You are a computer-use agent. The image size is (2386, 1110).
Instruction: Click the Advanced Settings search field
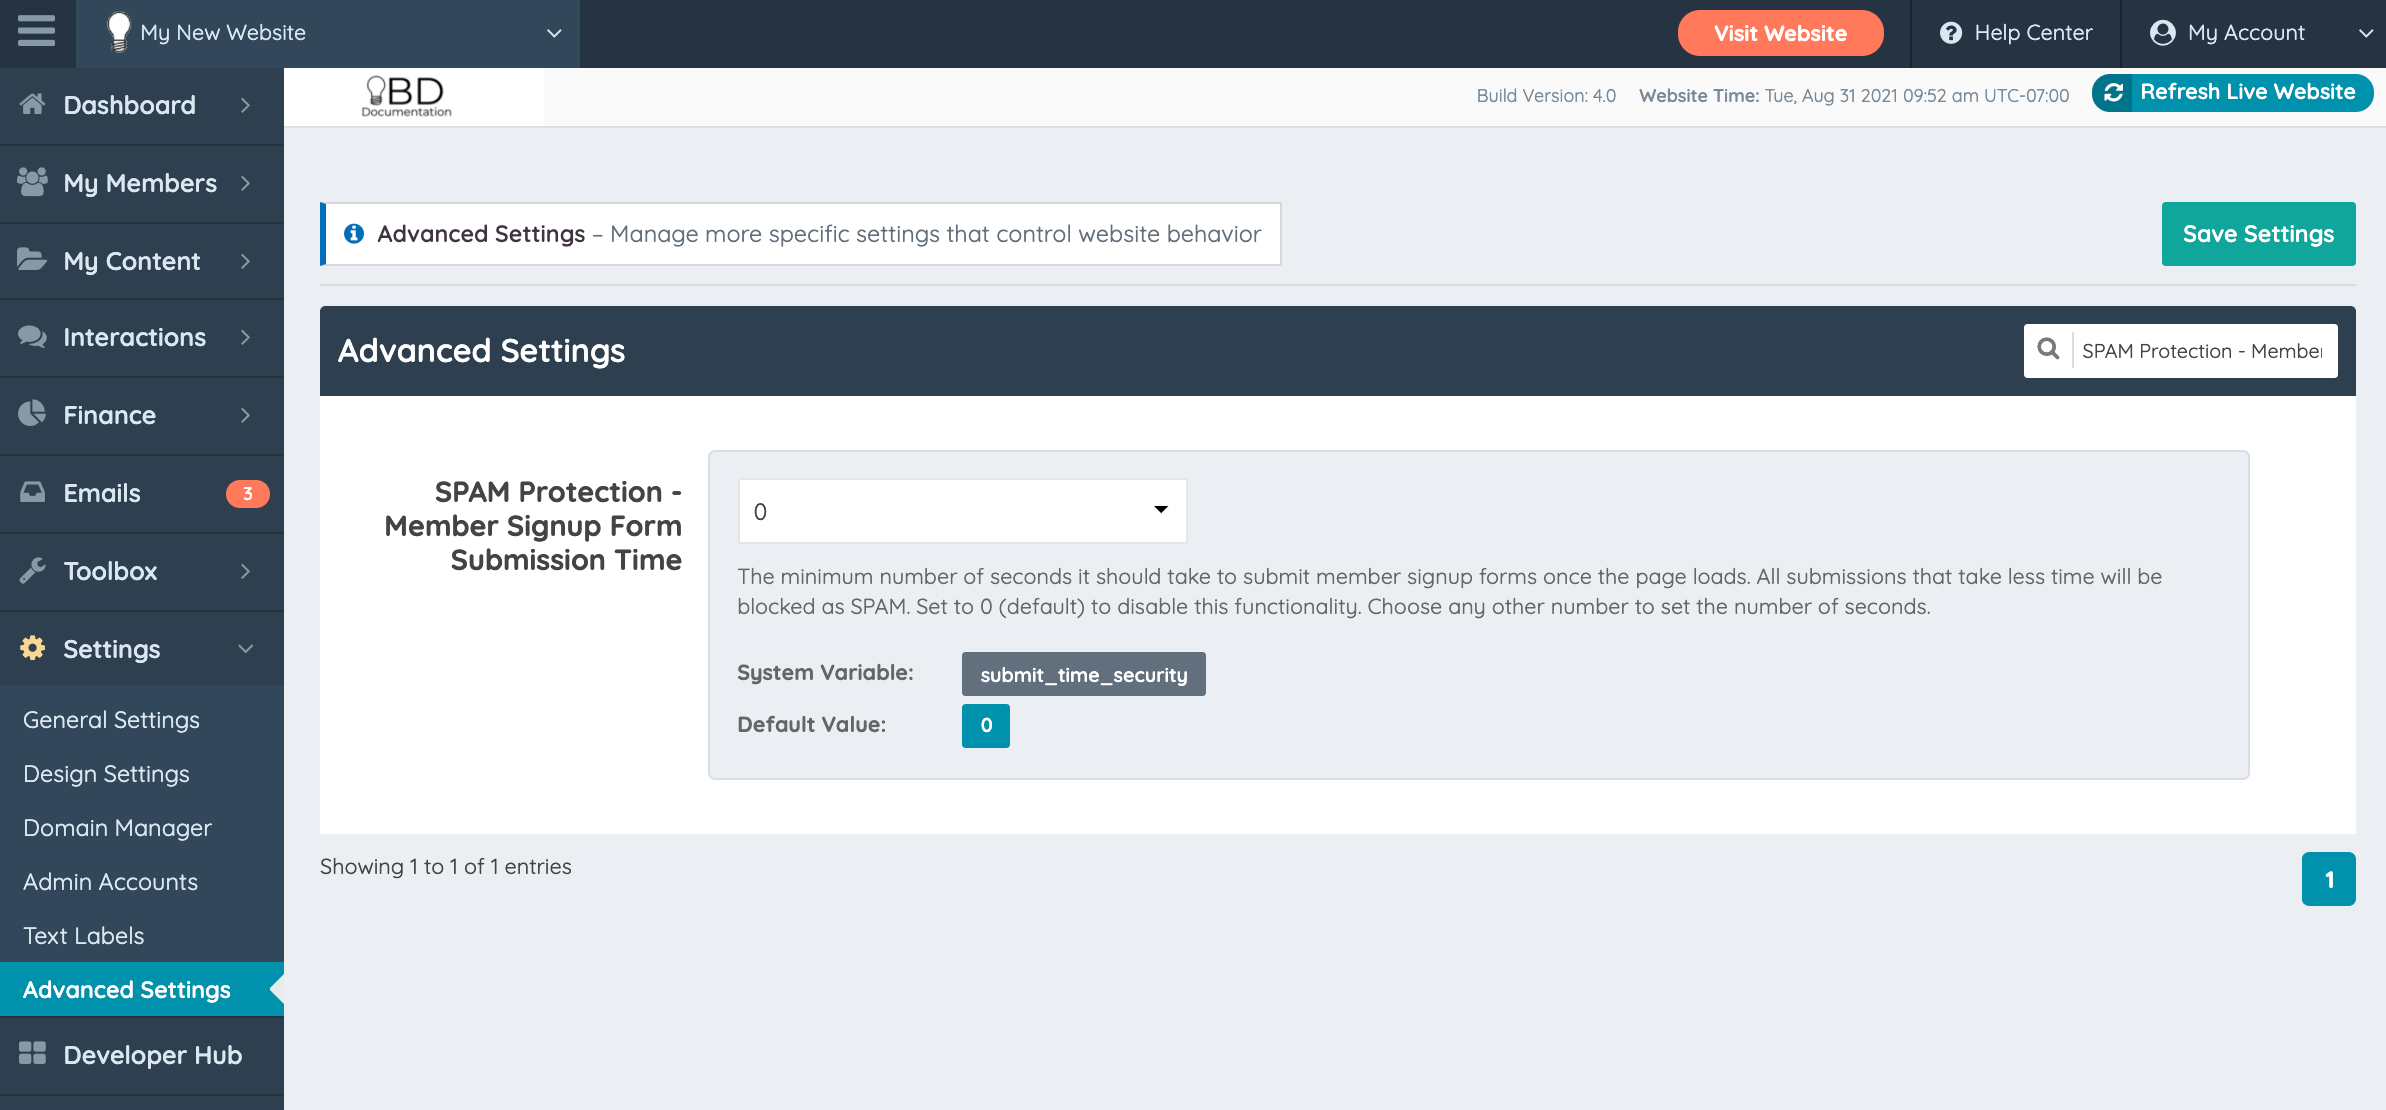coord(2202,351)
